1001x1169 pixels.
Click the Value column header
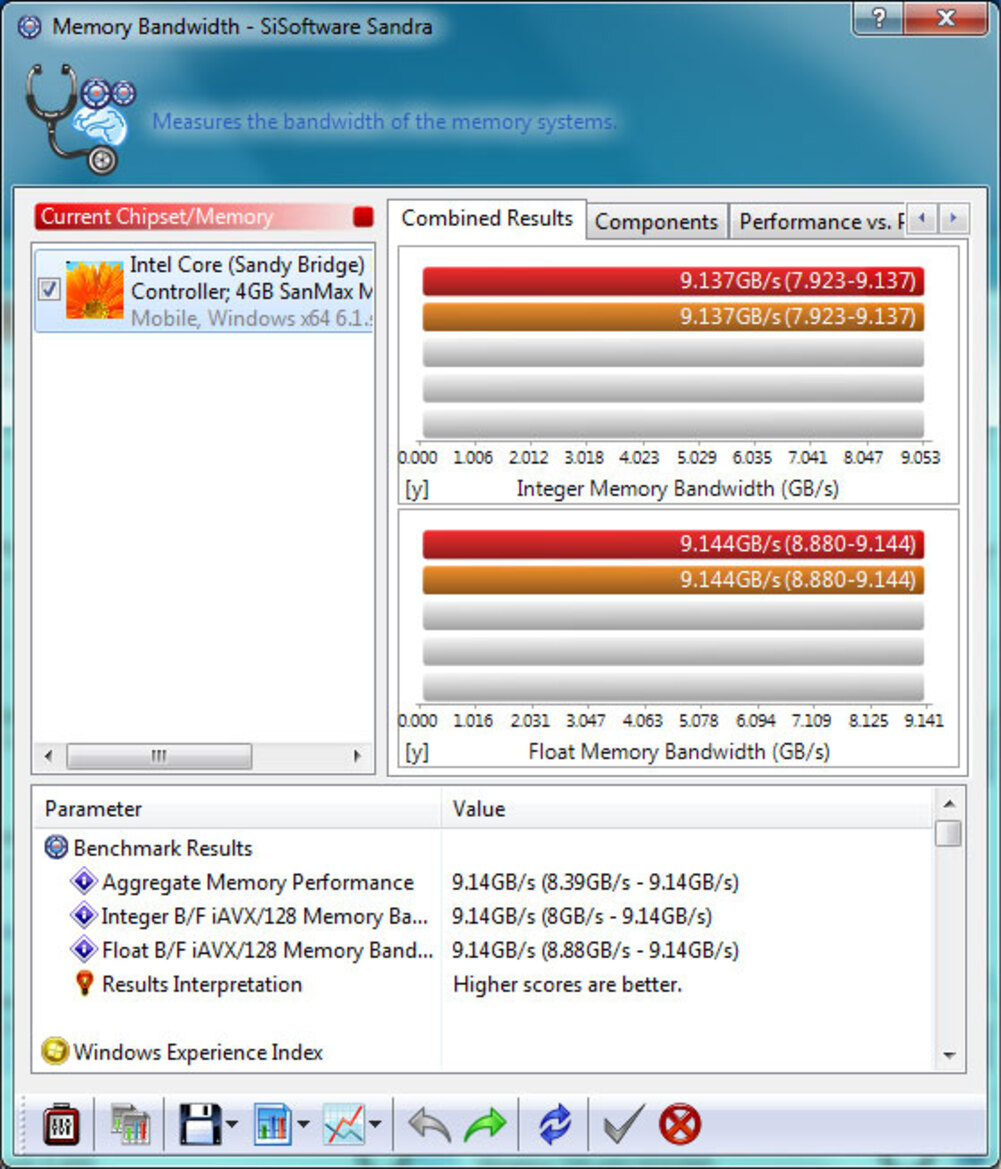[686, 809]
